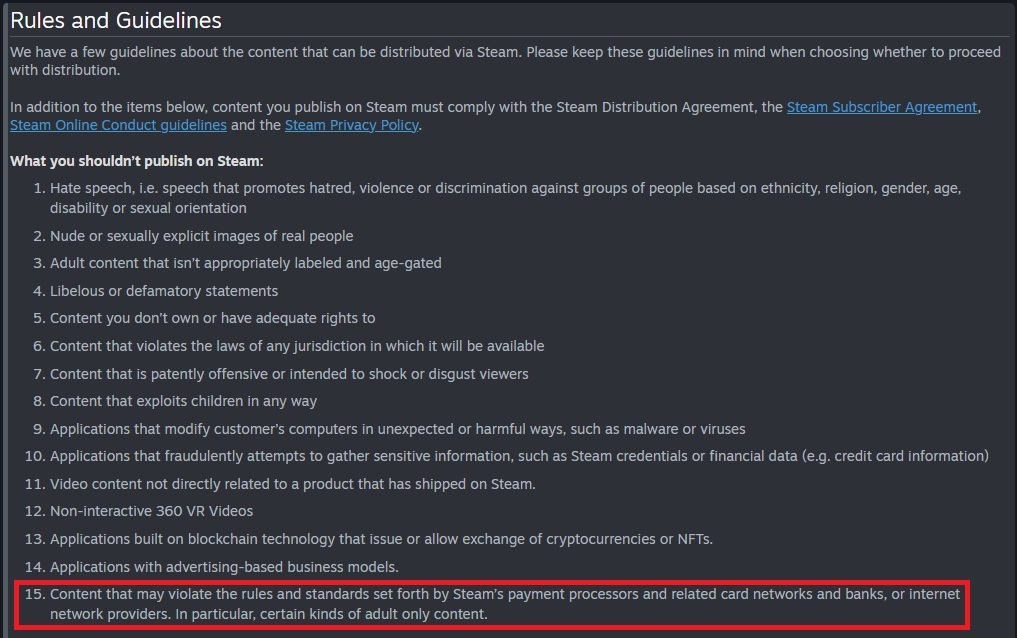Select the rule on fraudulently gathering sensitive information
1017x638 pixels.
click(519, 456)
